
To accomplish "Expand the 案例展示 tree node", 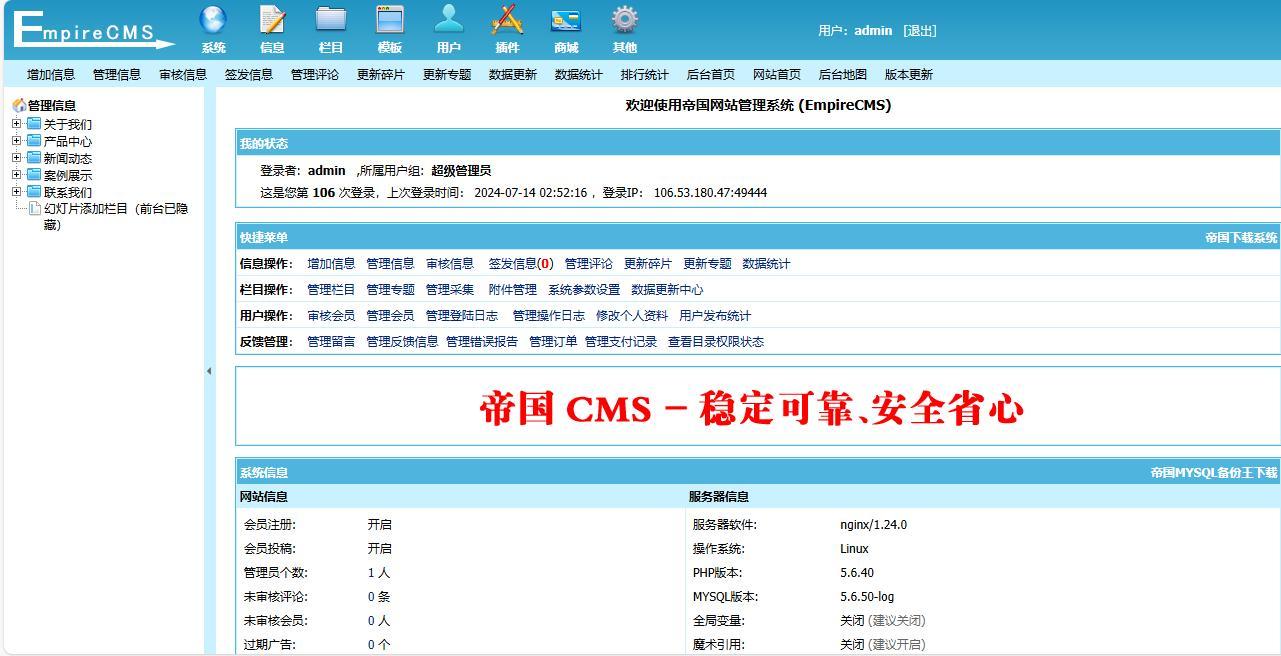I will pos(16,175).
